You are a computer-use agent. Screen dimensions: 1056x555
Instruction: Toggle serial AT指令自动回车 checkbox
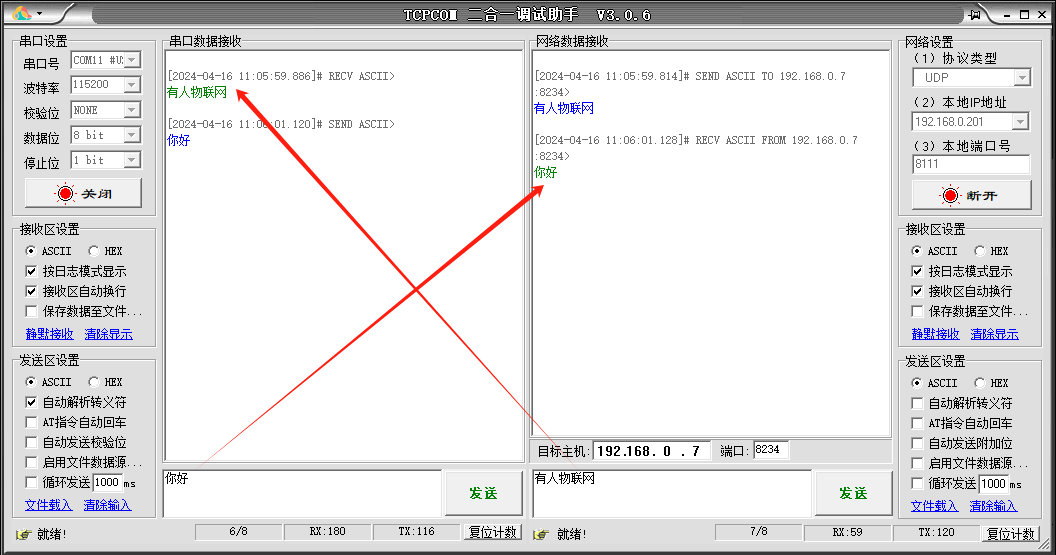(x=31, y=422)
